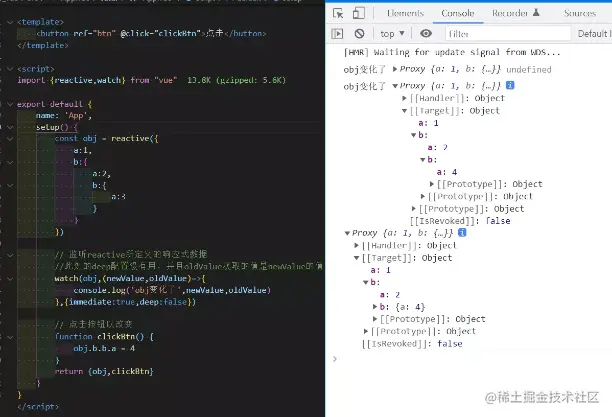Click the return {obj,clickBtn} line
Screen dimensions: 612x417
coord(104,371)
